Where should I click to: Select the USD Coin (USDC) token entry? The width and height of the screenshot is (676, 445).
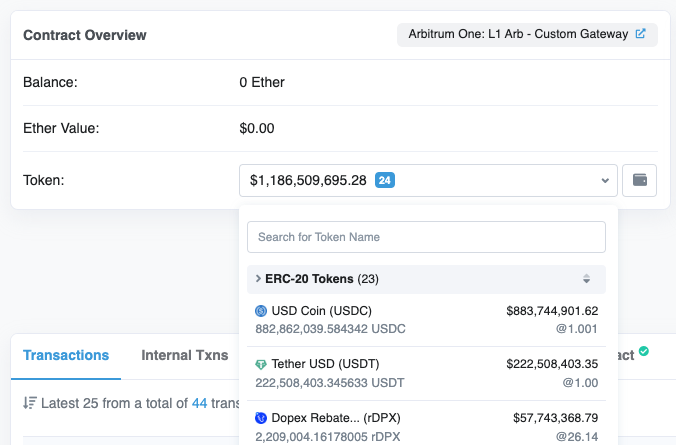[x=426, y=320]
